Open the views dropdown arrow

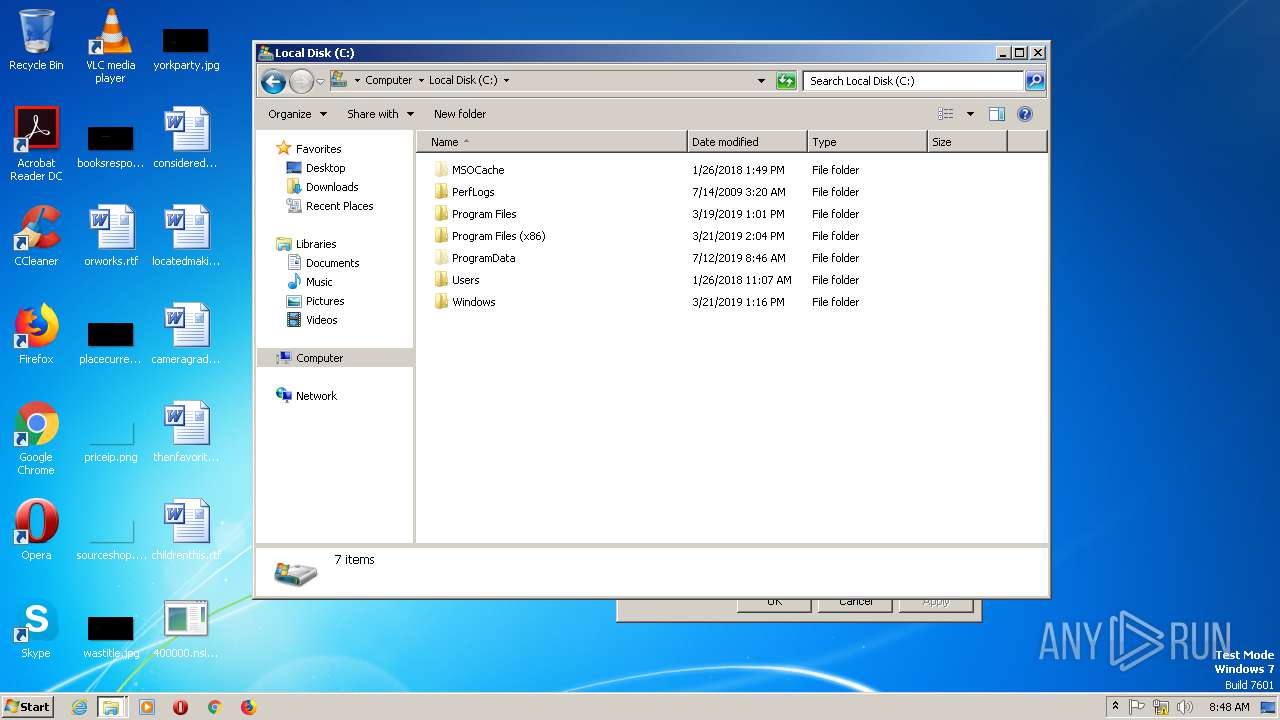tap(970, 114)
